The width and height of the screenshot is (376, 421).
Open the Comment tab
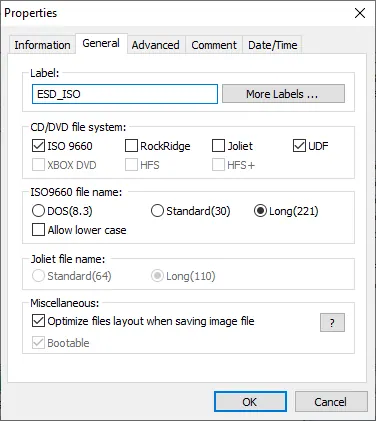click(214, 45)
